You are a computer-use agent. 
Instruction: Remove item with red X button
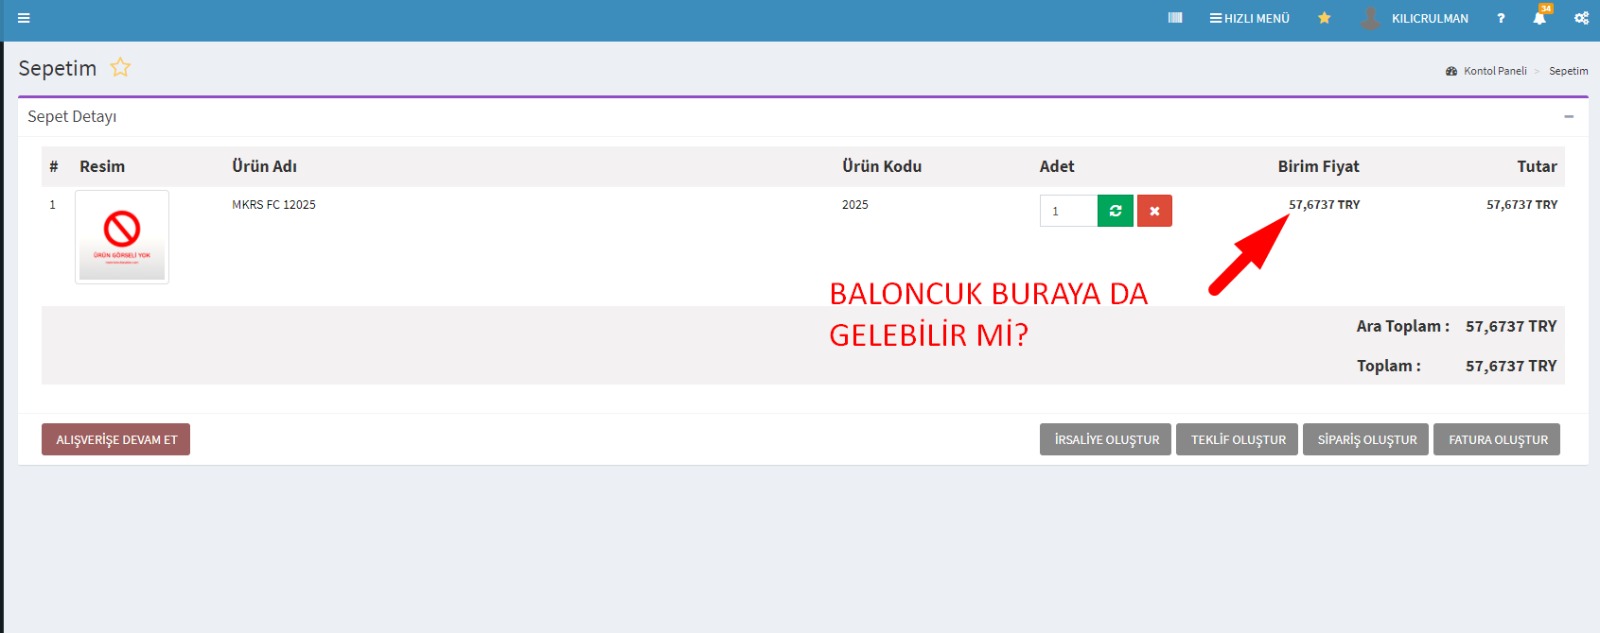pyautogui.click(x=1154, y=211)
